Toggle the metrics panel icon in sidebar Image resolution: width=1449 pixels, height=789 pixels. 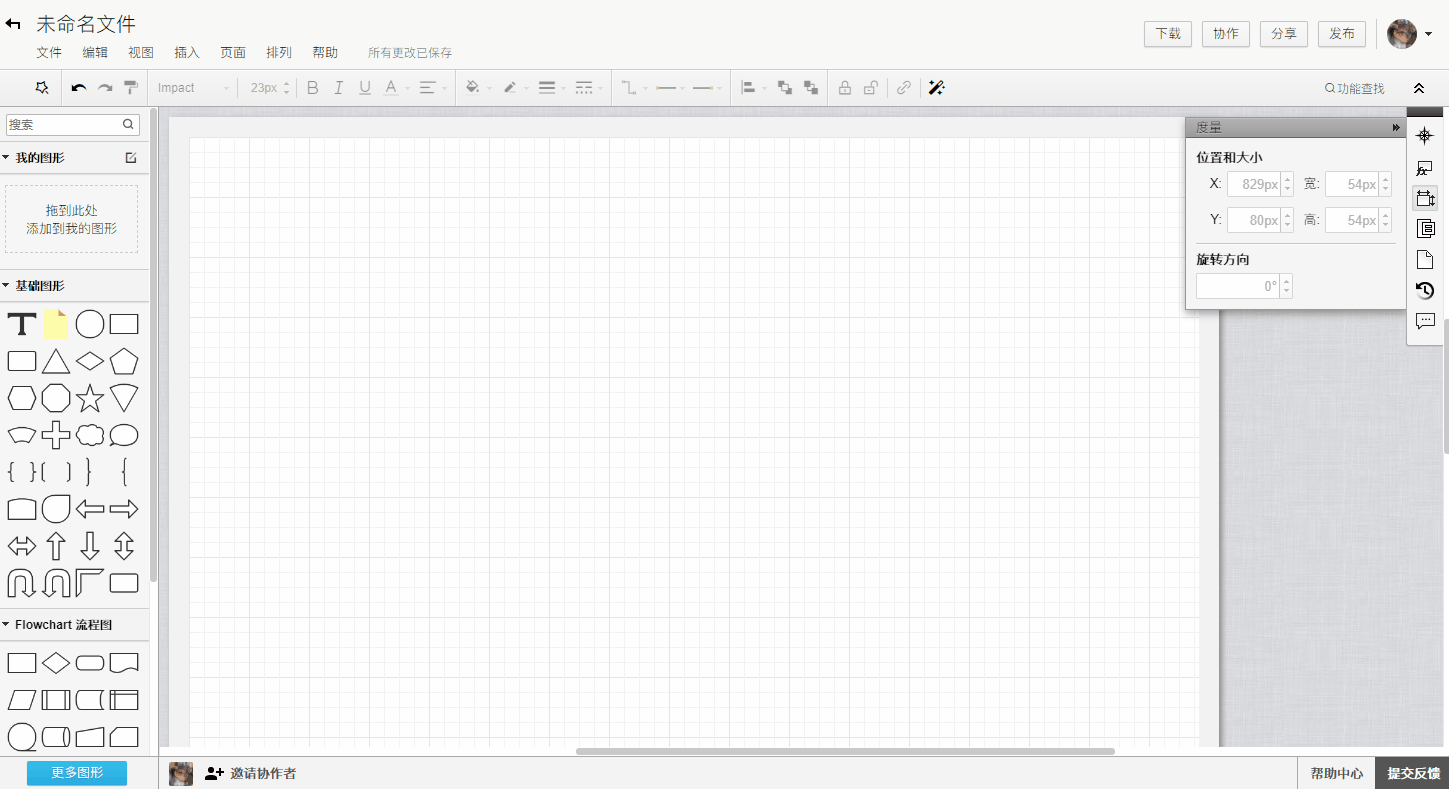(1425, 198)
